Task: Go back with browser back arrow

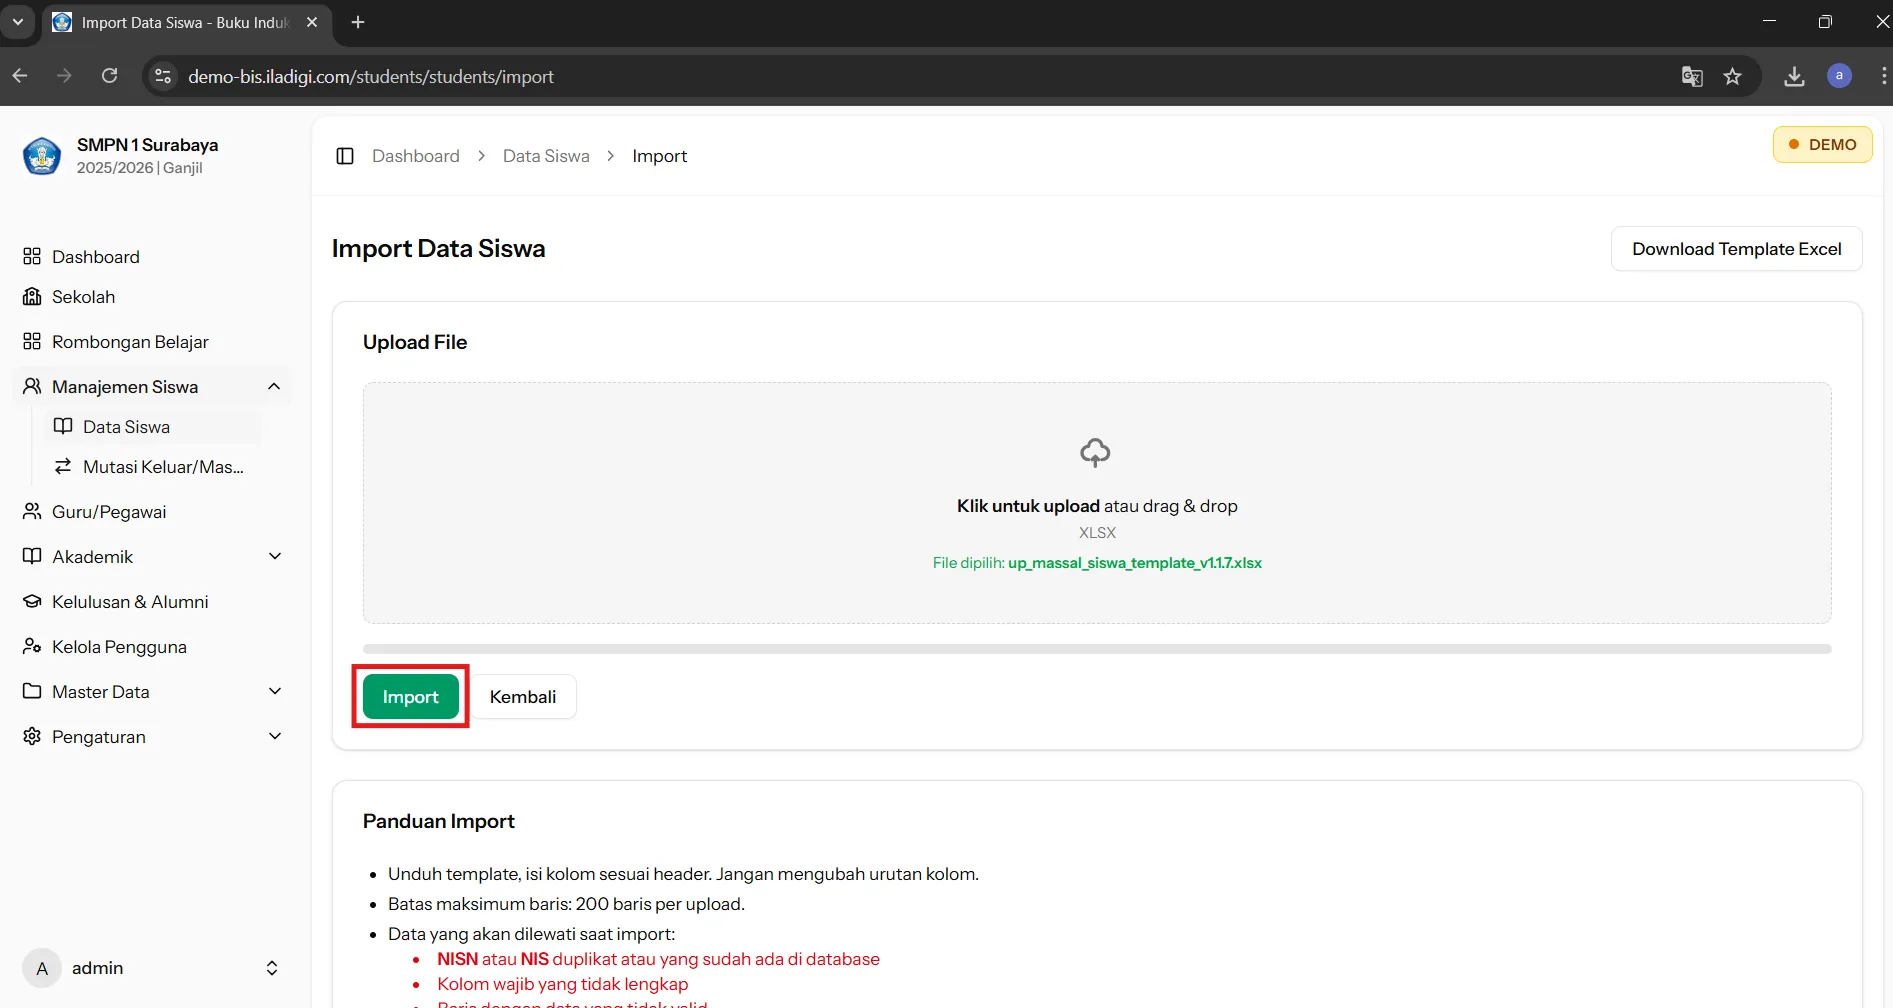Action: [x=20, y=76]
